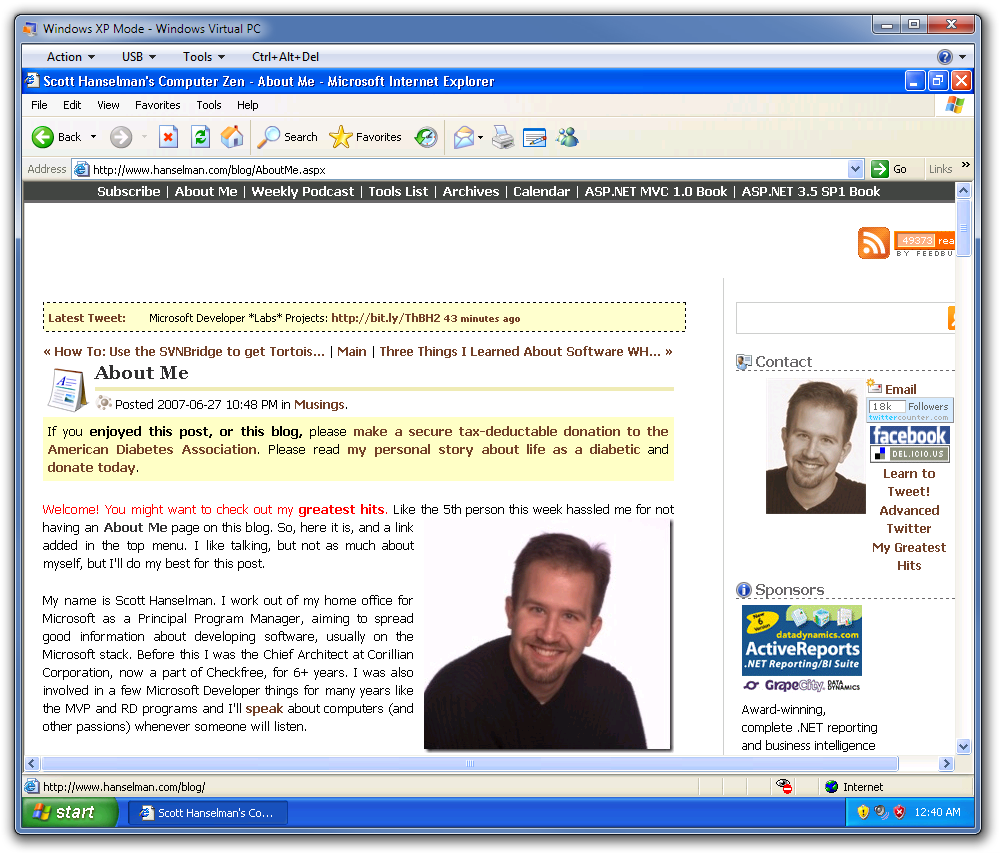Click the address bar URL field

(x=469, y=170)
